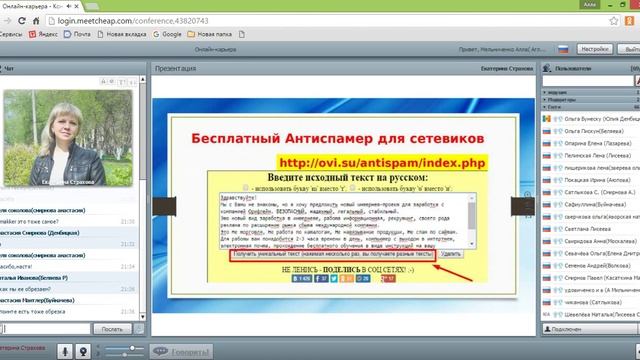Select first radio option about letter replacement
Viewport: 640px width, 360px height.
(245, 187)
